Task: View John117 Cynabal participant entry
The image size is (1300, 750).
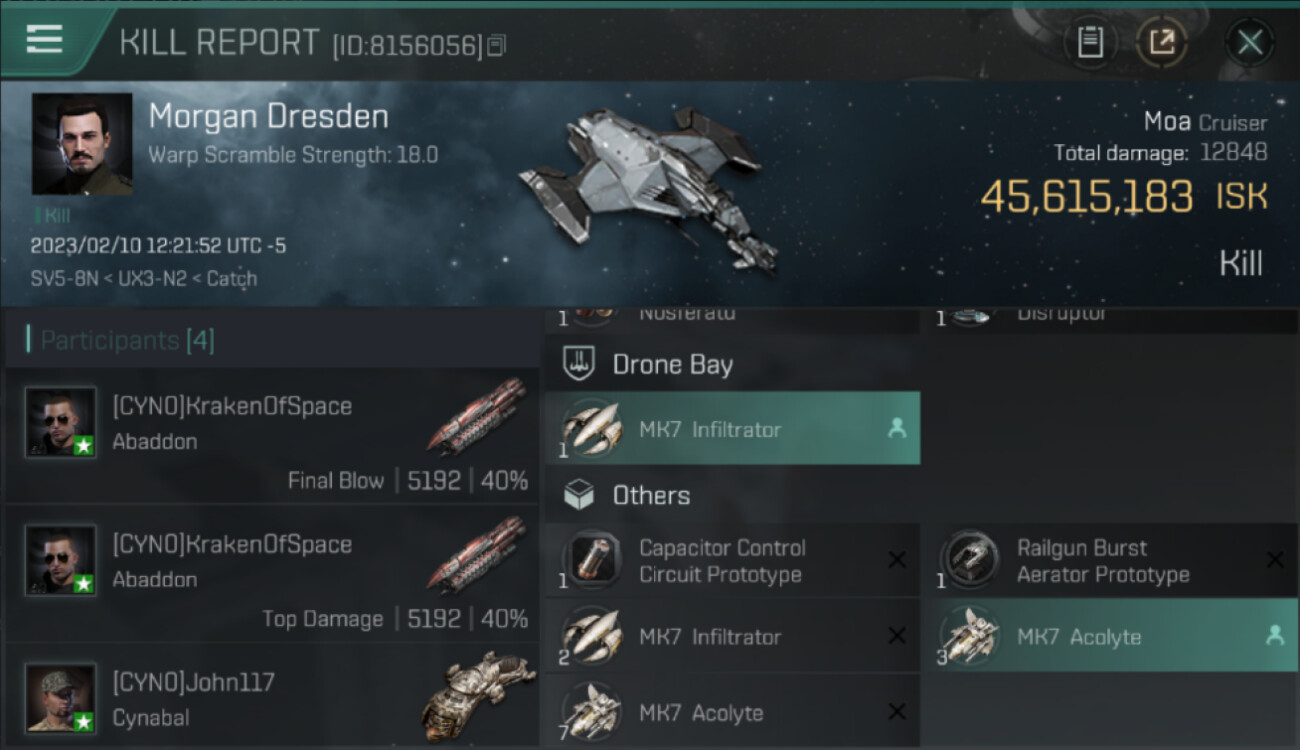Action: coord(272,697)
